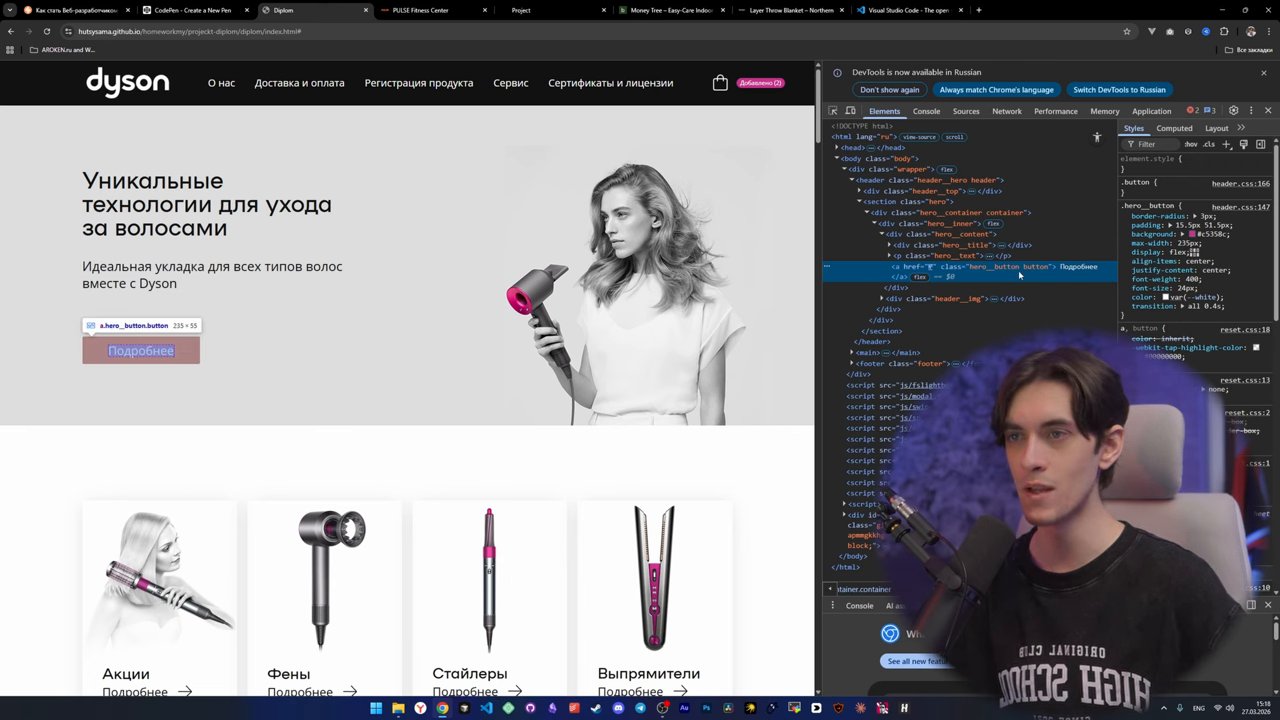1280x720 pixels.
Task: Click 'Don't show again' button
Action: click(889, 90)
